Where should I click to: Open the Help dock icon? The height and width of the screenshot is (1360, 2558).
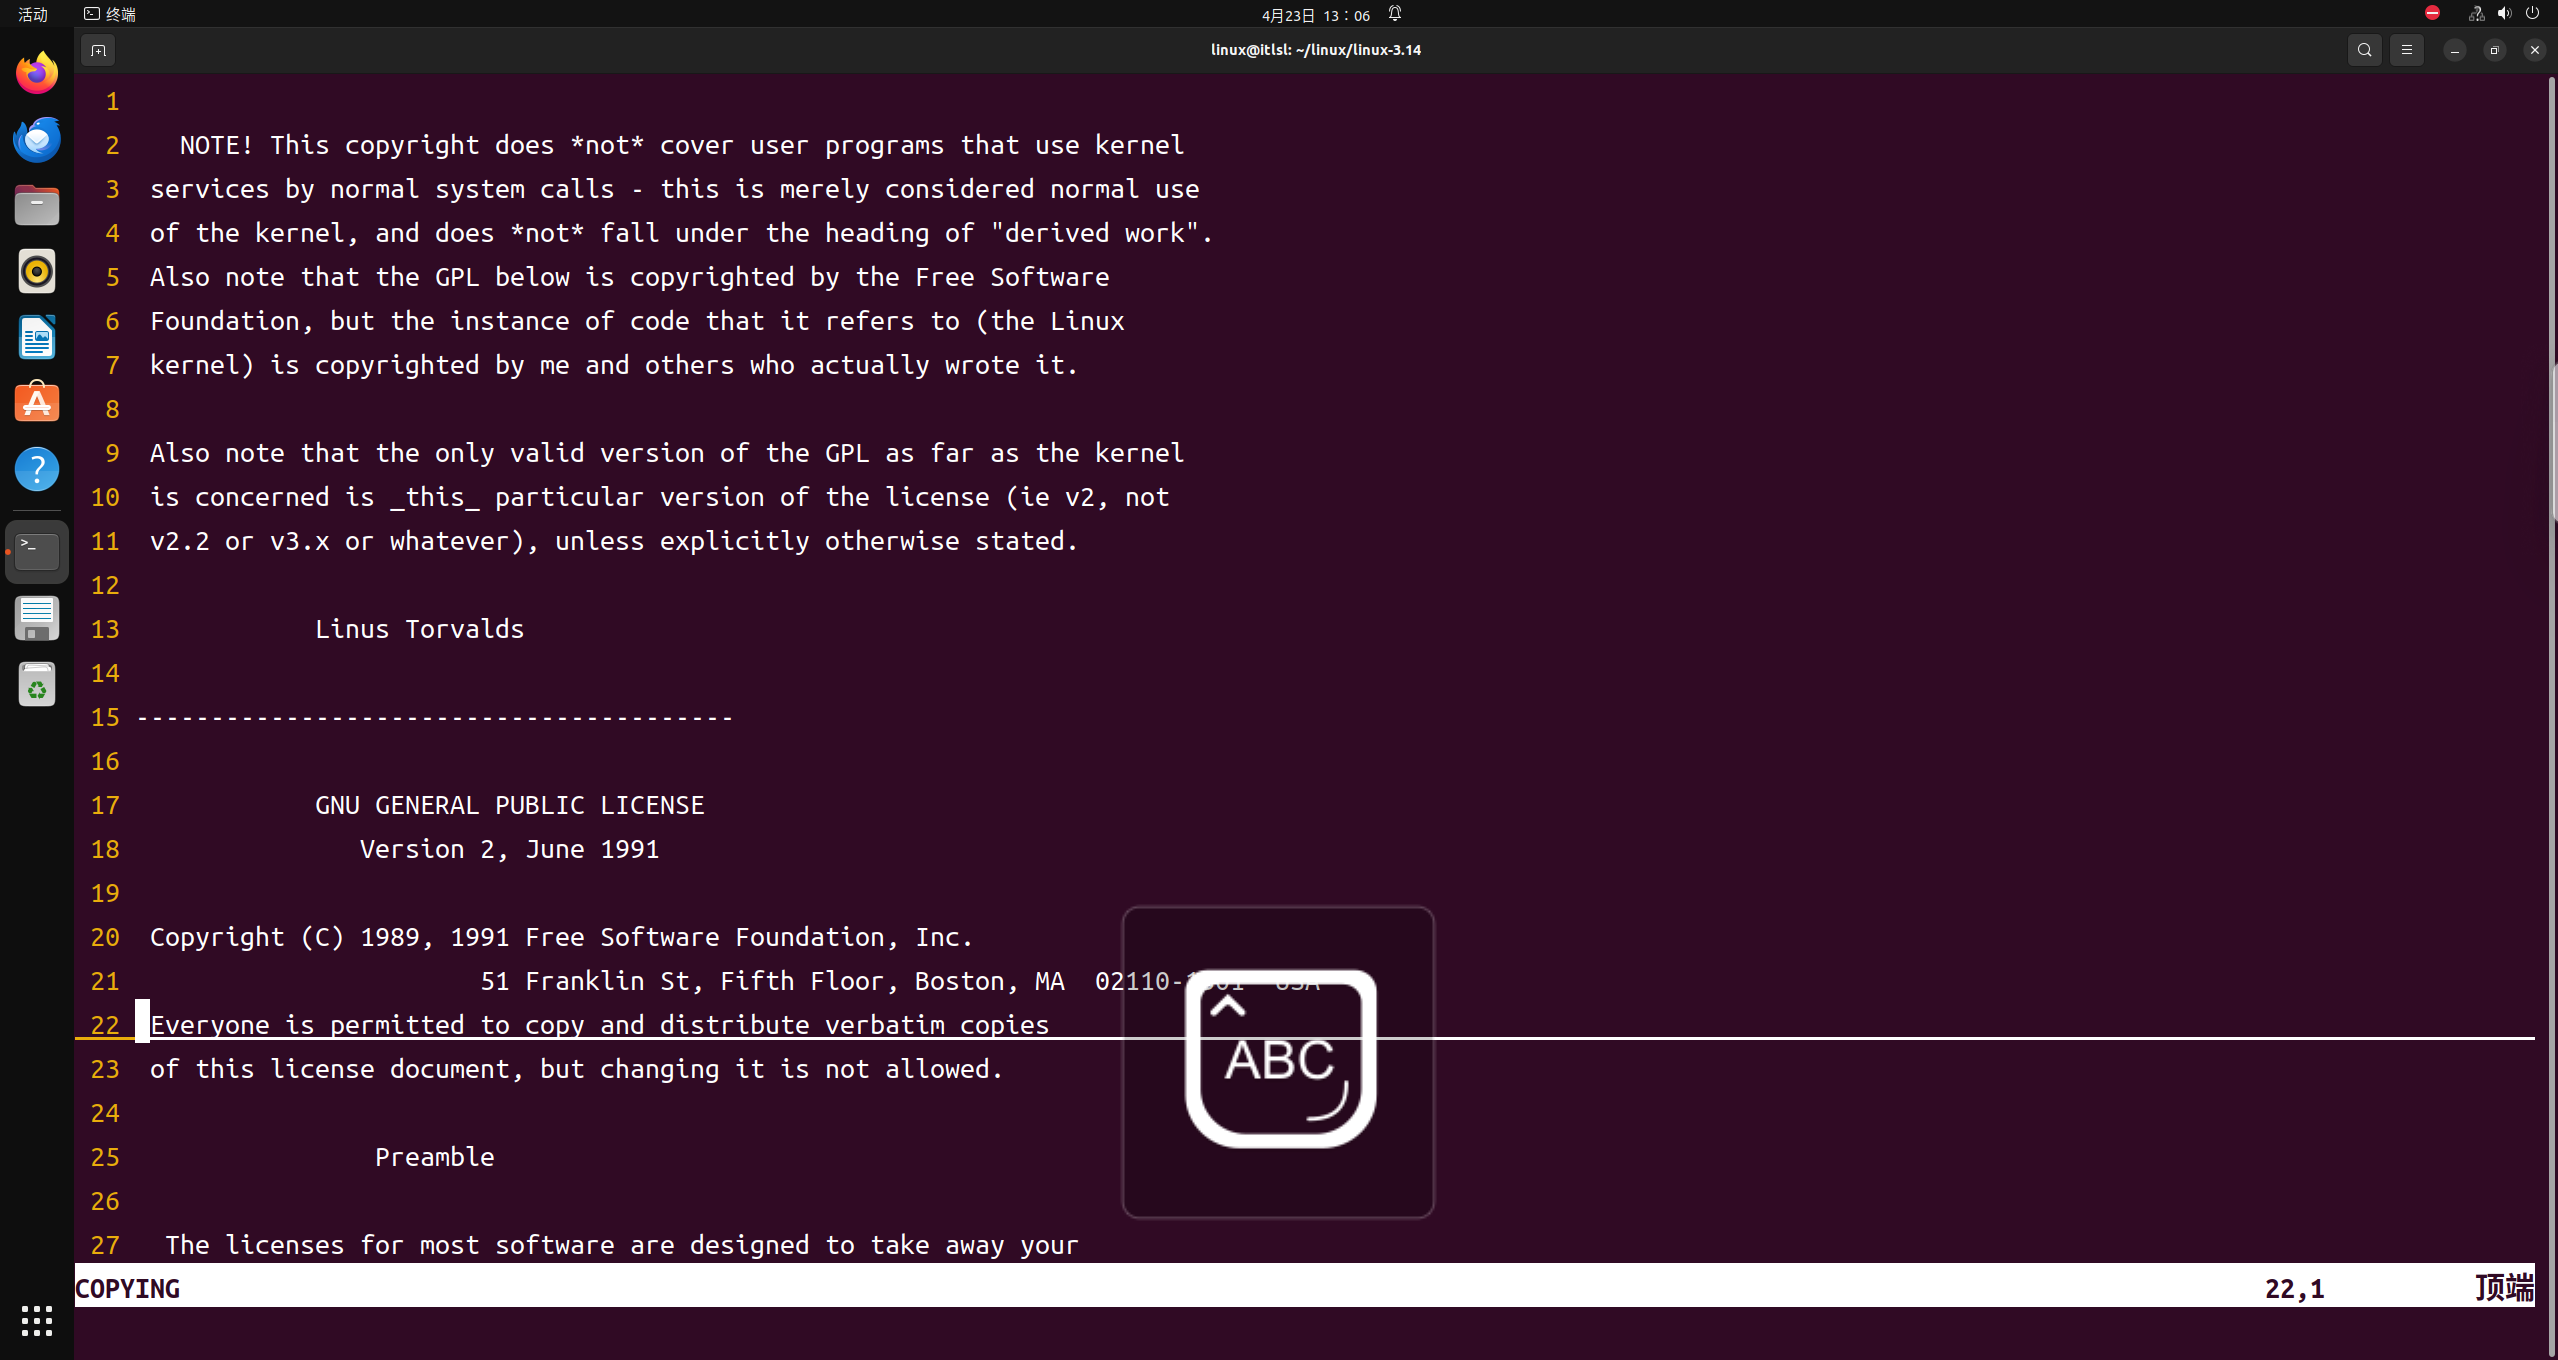pyautogui.click(x=37, y=469)
